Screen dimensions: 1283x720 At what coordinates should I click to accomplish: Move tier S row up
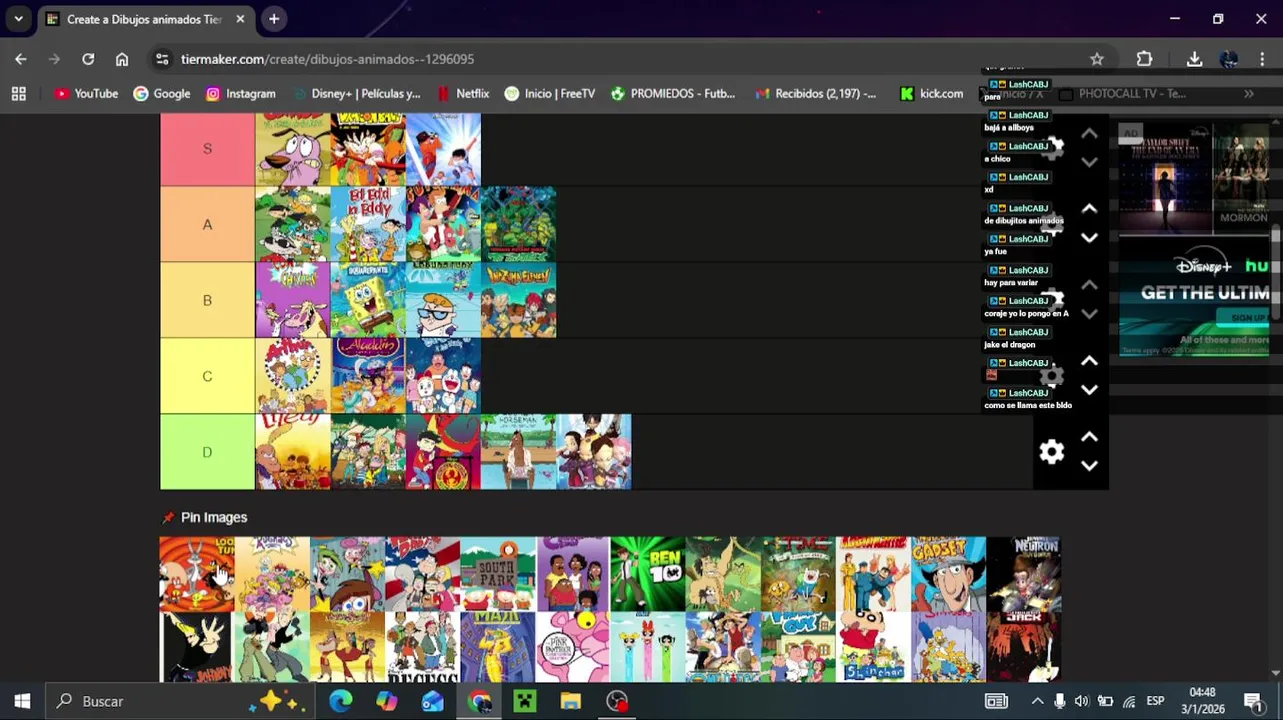pos(1089,133)
